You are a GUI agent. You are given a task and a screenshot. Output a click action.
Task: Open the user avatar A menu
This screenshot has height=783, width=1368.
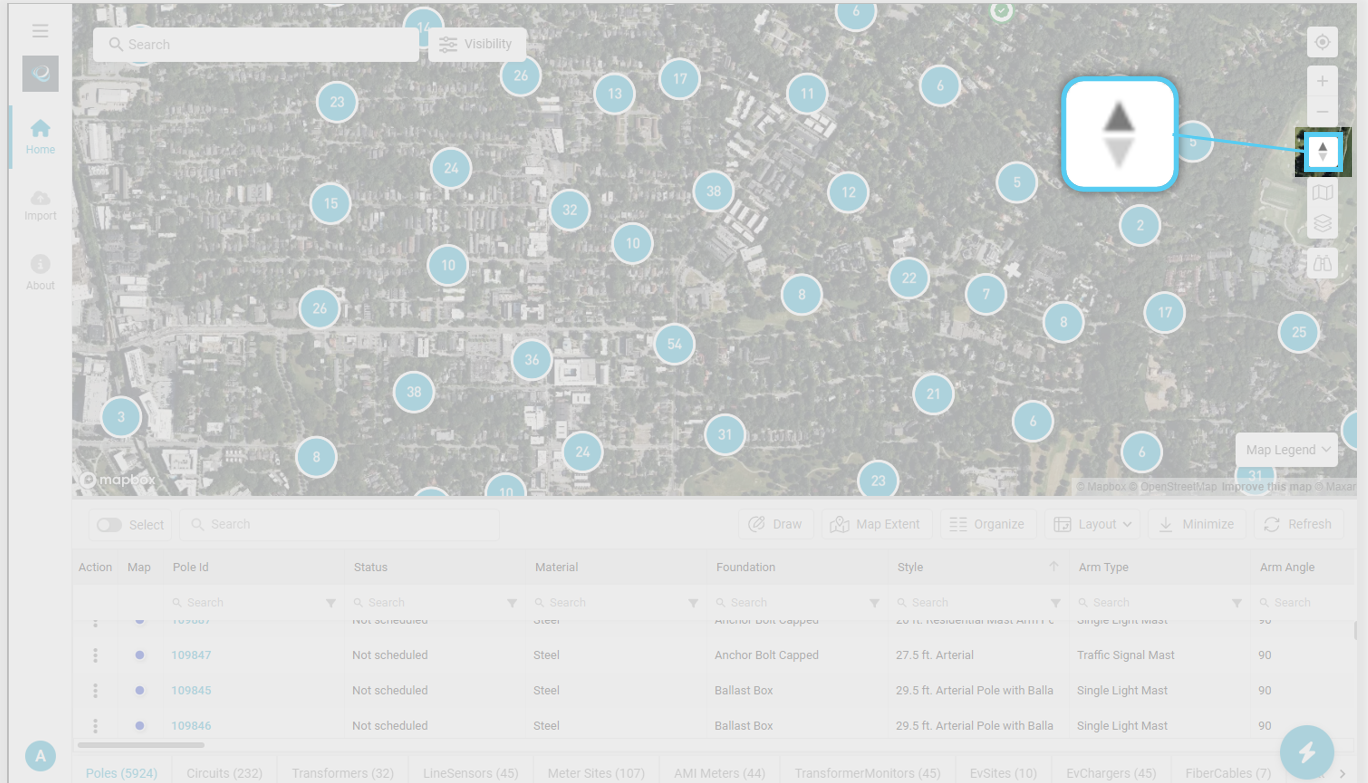40,756
